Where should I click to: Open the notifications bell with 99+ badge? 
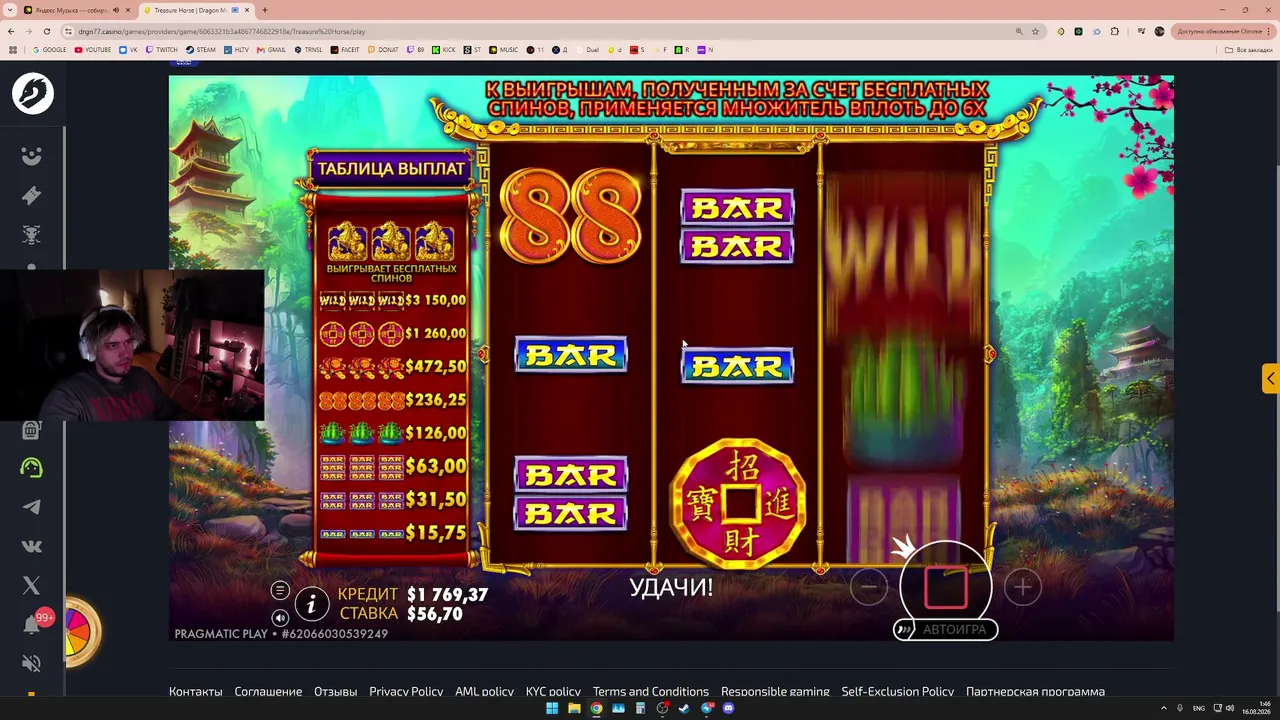(x=33, y=624)
